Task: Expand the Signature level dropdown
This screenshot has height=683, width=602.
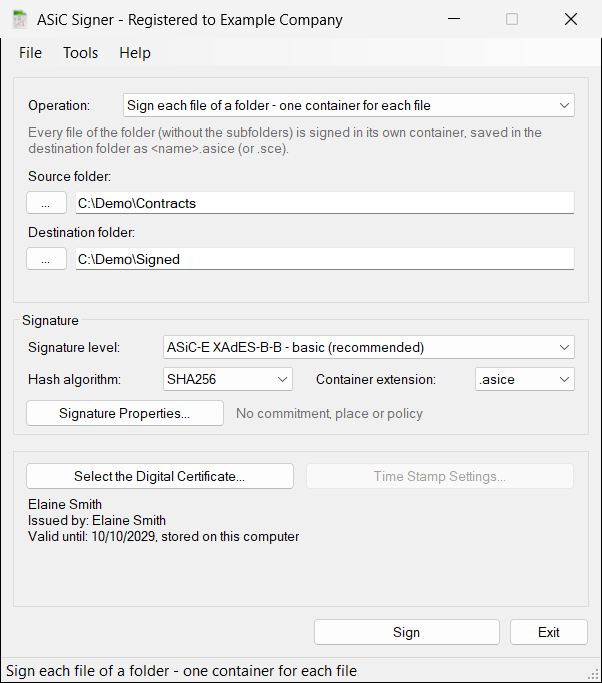Action: click(x=369, y=347)
